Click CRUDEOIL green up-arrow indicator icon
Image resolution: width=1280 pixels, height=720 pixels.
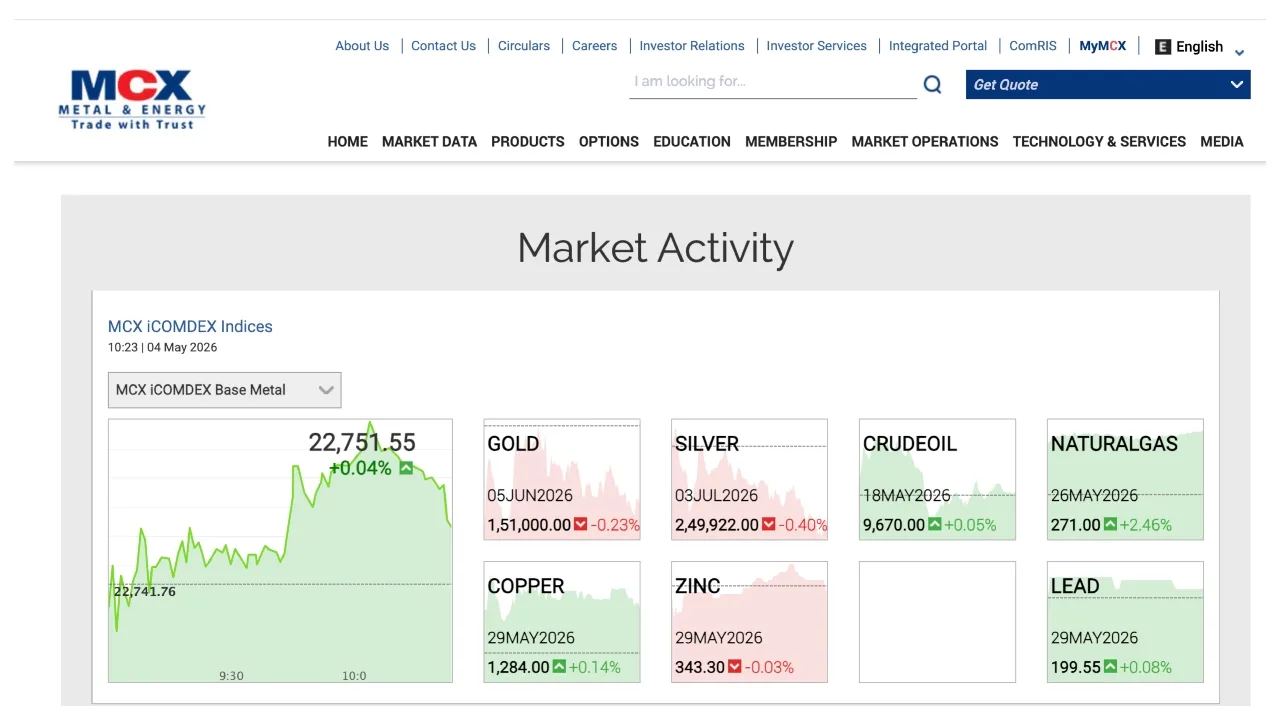click(934, 525)
